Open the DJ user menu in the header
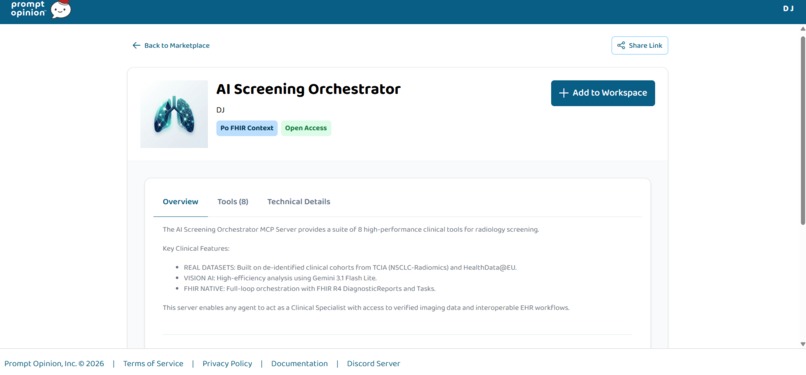Viewport: 806px width, 375px height. pos(788,9)
